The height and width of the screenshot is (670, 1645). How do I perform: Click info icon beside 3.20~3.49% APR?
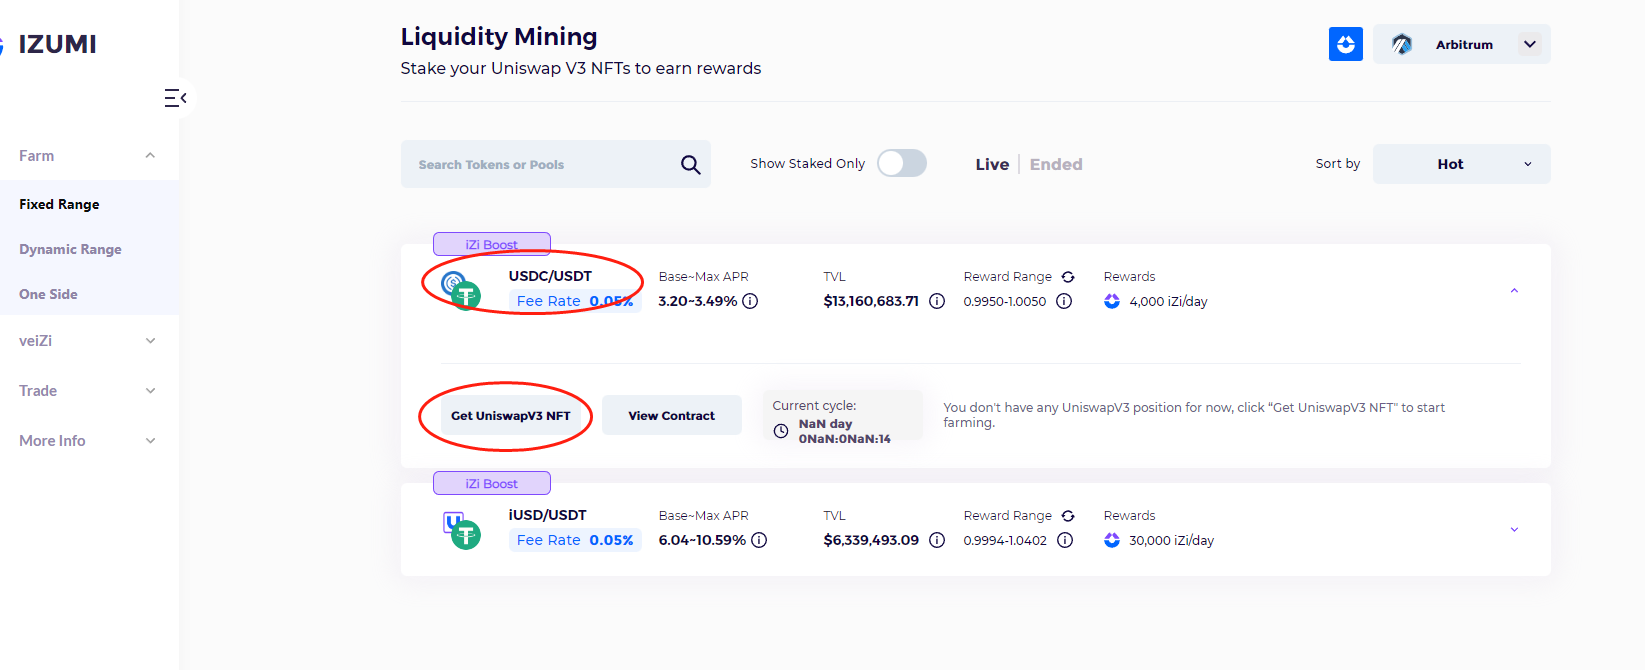click(x=750, y=301)
